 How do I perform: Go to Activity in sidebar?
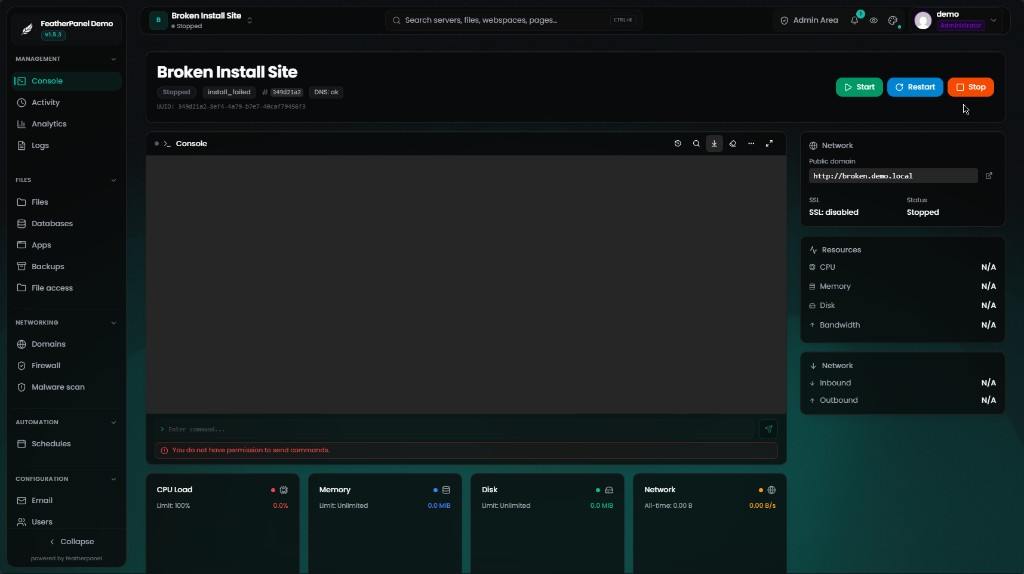tap(67, 103)
